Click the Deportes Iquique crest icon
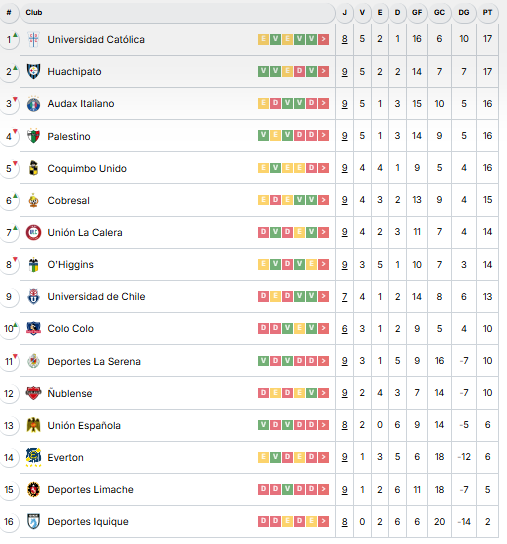The image size is (507, 544). (x=33, y=521)
